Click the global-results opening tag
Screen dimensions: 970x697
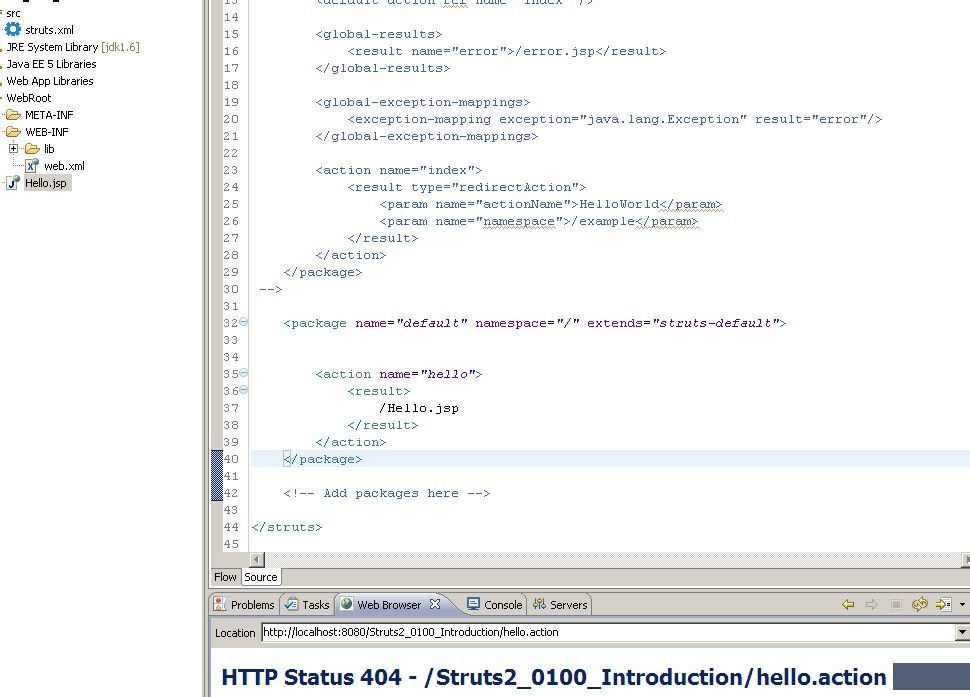[x=379, y=35]
